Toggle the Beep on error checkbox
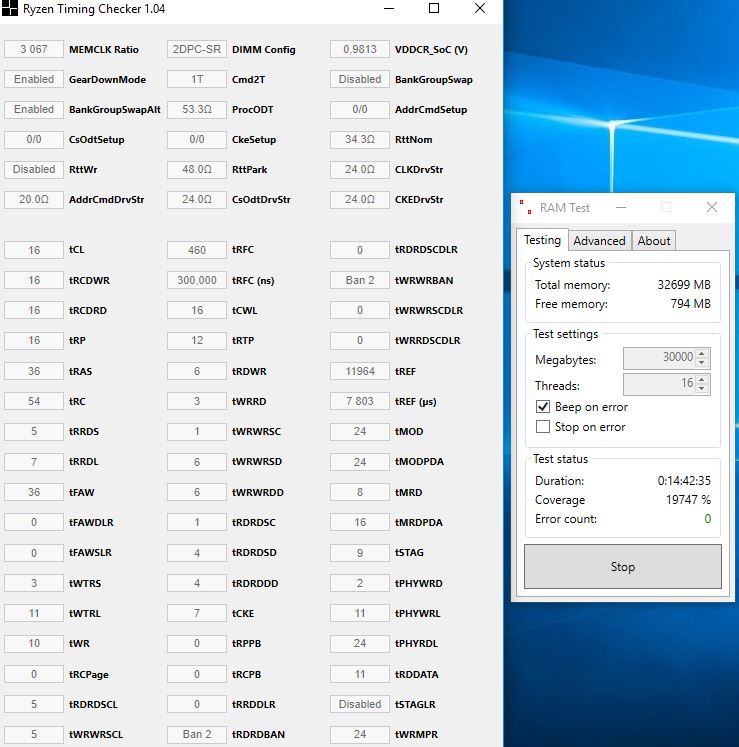The width and height of the screenshot is (739, 747). 543,406
